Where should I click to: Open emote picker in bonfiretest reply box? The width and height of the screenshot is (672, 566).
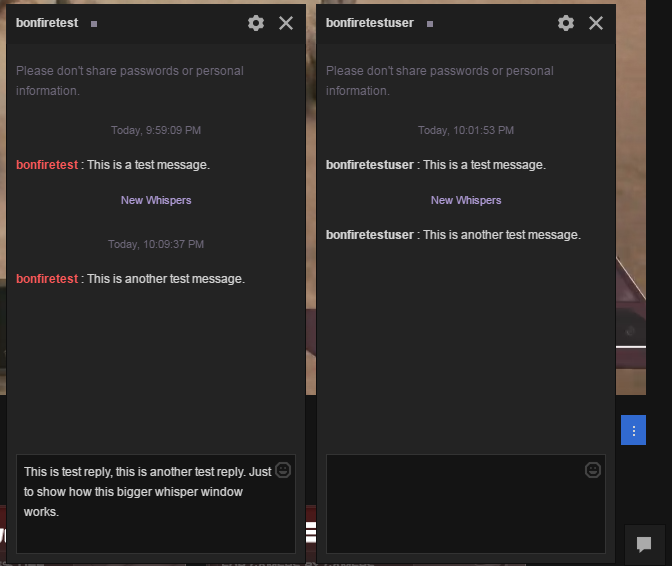coord(283,470)
